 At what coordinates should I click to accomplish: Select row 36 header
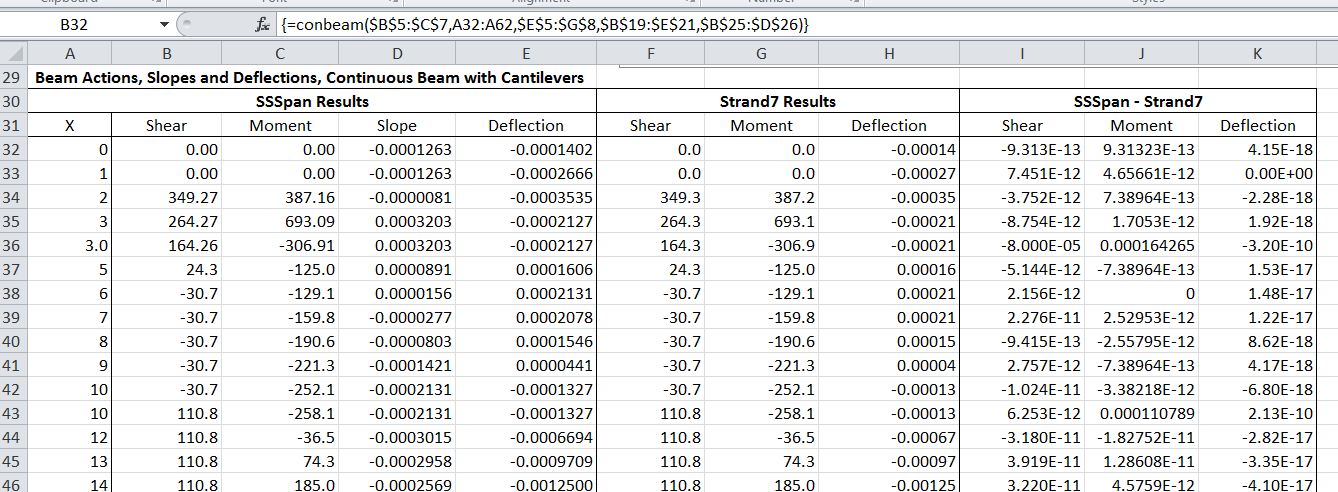(x=13, y=246)
